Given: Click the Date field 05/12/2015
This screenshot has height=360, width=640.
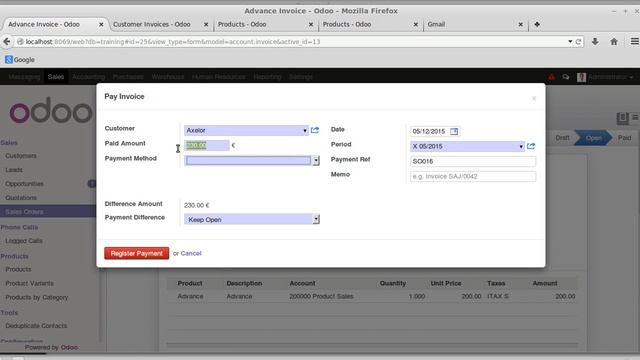Looking at the screenshot, I should tap(429, 131).
